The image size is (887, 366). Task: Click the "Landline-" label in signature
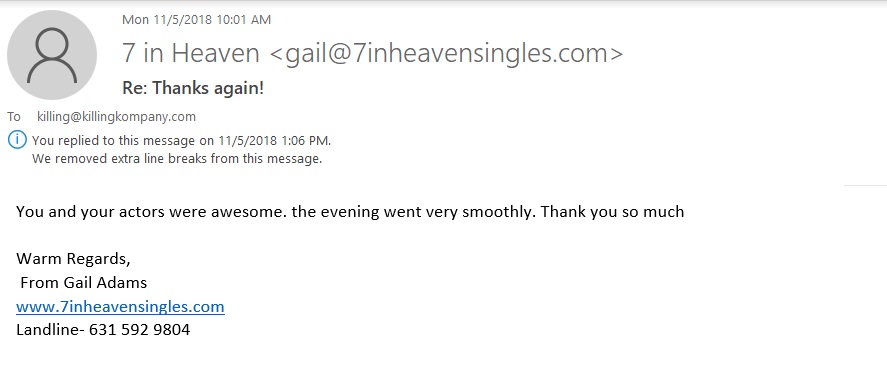(50, 329)
